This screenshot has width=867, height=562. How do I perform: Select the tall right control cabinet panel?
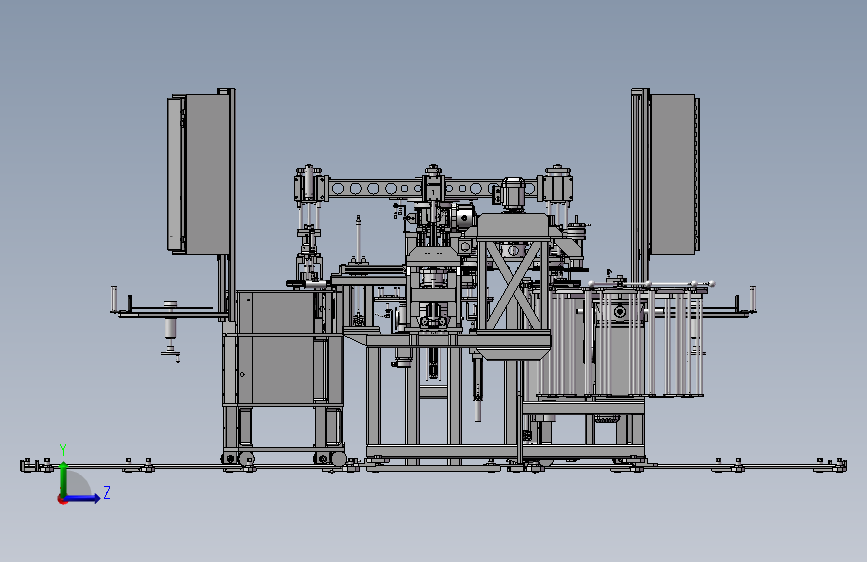(673, 174)
